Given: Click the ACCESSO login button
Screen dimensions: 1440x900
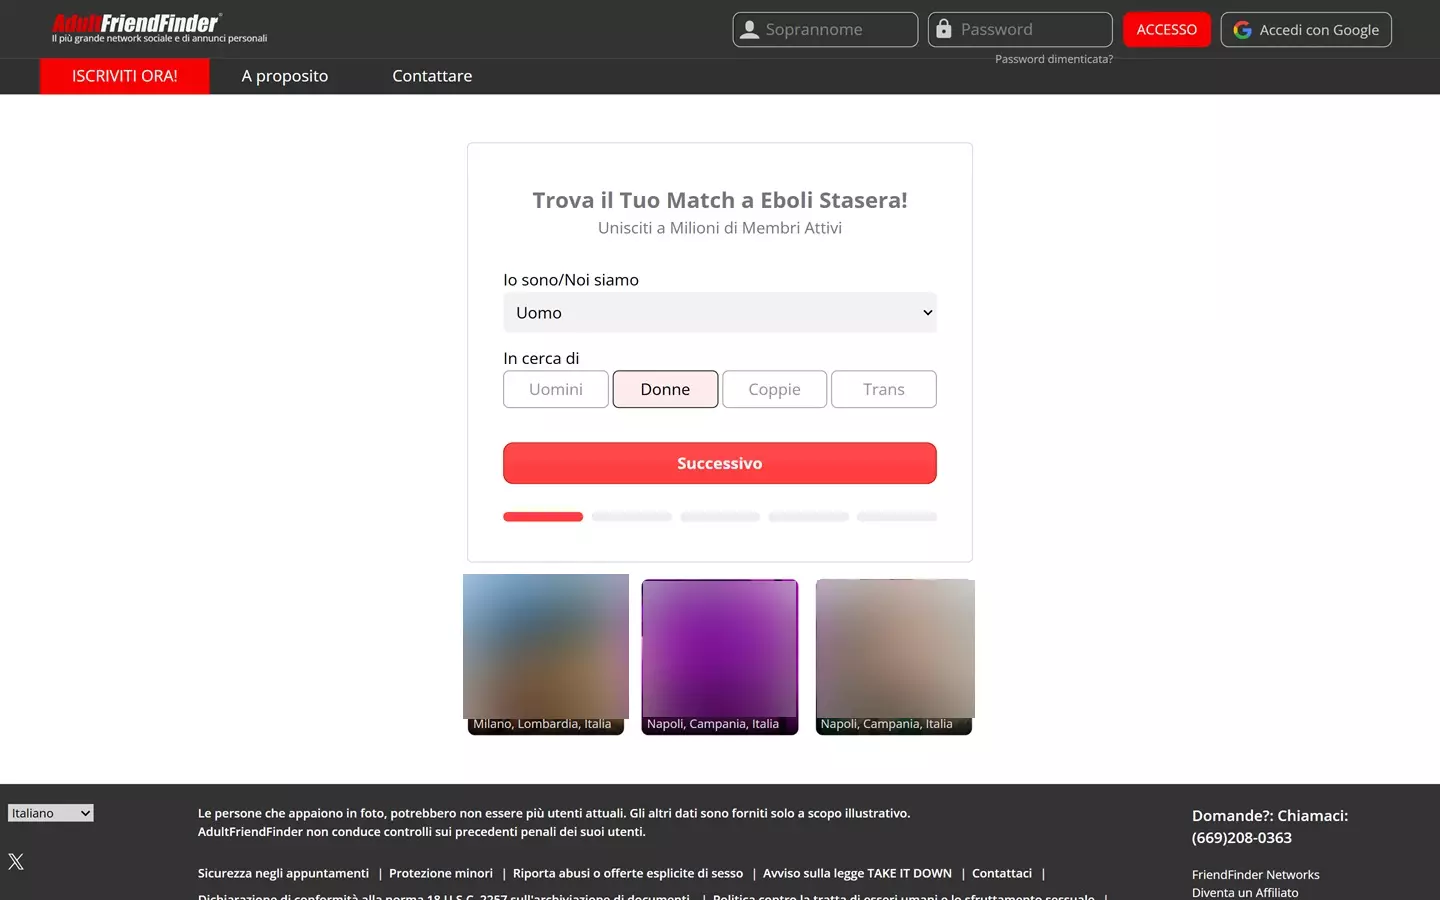Looking at the screenshot, I should point(1167,30).
